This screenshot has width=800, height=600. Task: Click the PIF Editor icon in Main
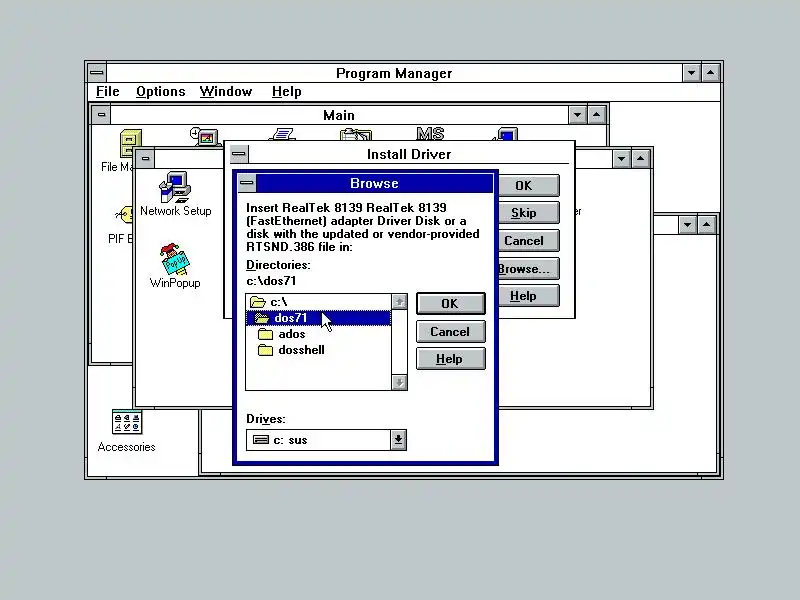click(x=123, y=215)
